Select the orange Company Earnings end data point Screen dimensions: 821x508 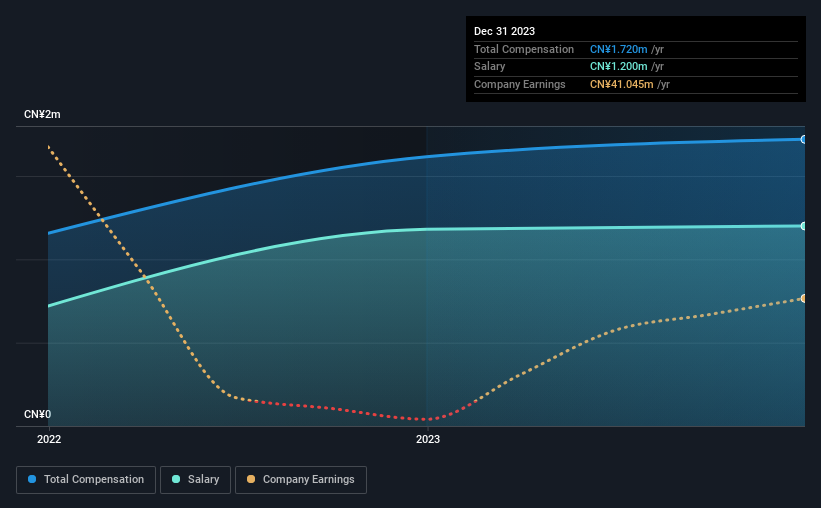click(803, 299)
